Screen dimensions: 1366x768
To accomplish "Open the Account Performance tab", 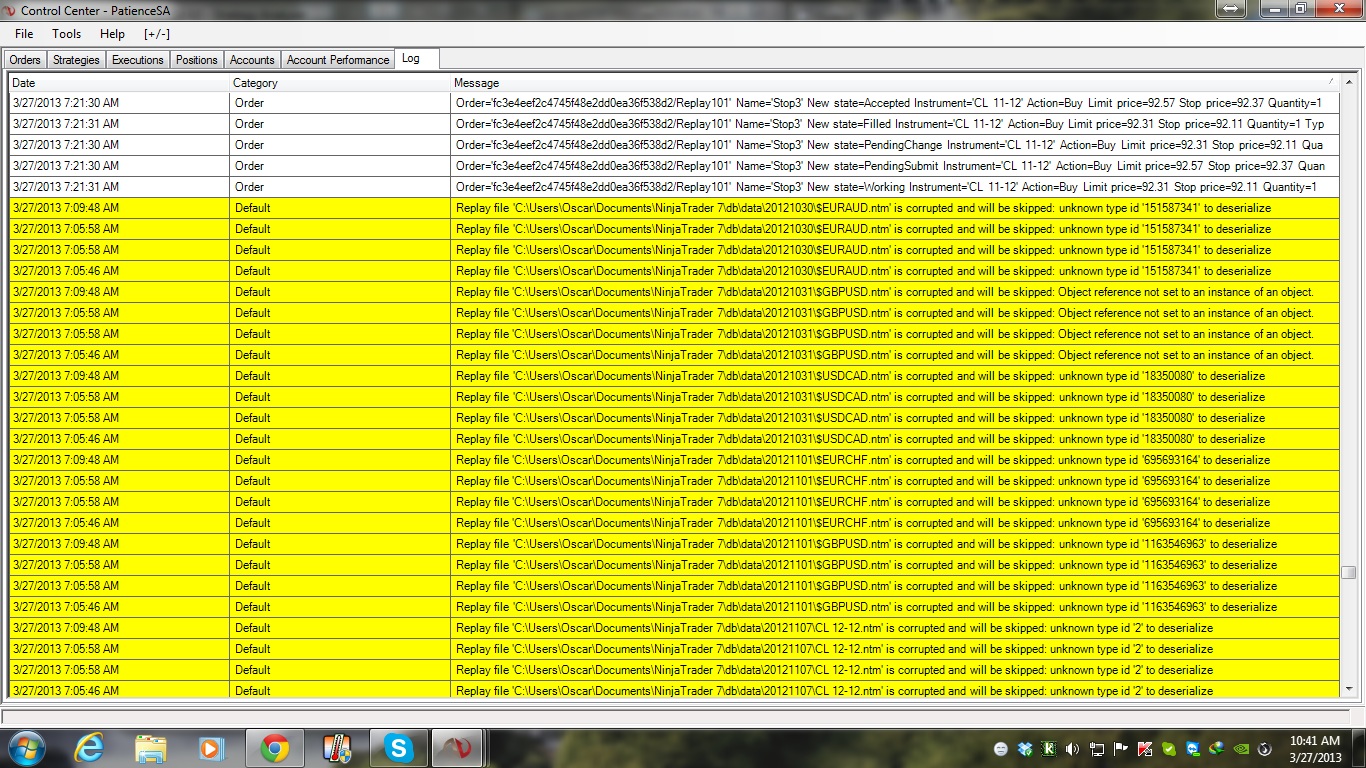I will [338, 60].
